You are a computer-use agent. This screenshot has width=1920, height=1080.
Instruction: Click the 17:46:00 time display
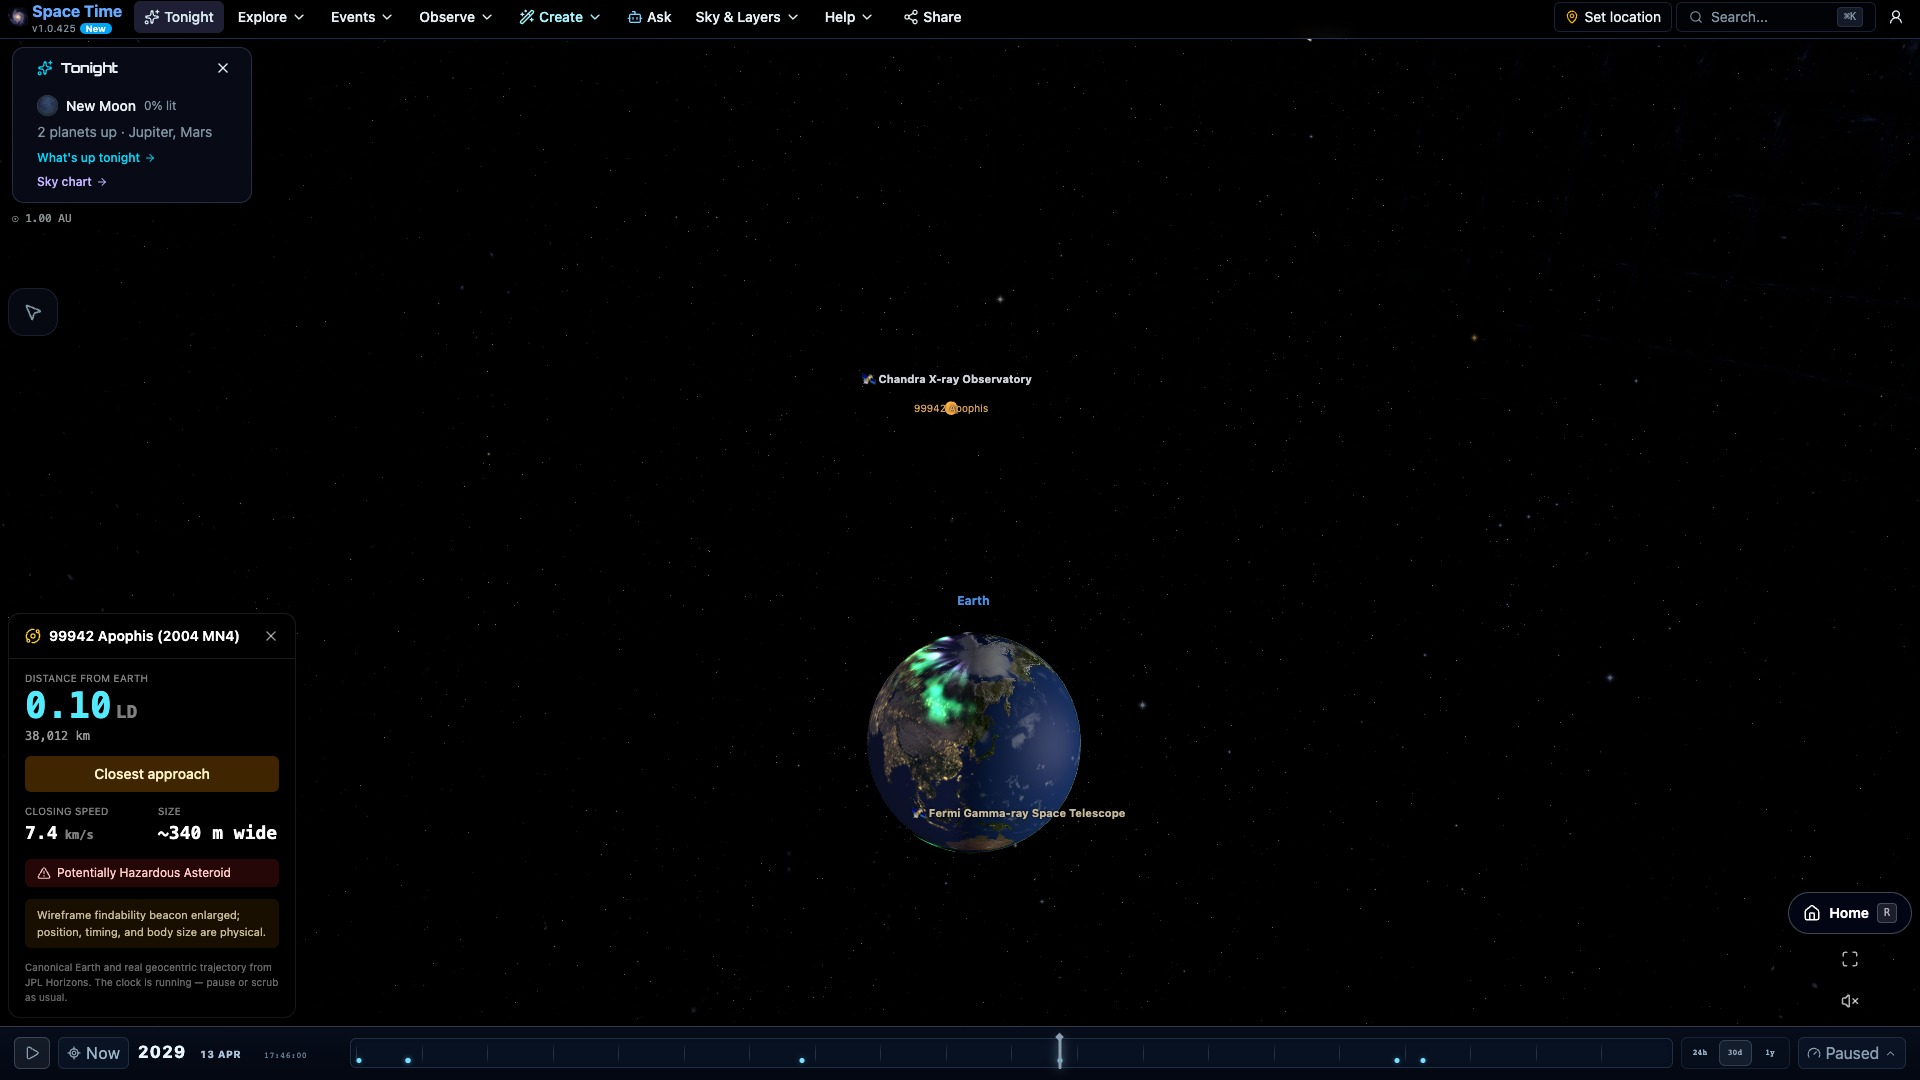tap(285, 1055)
